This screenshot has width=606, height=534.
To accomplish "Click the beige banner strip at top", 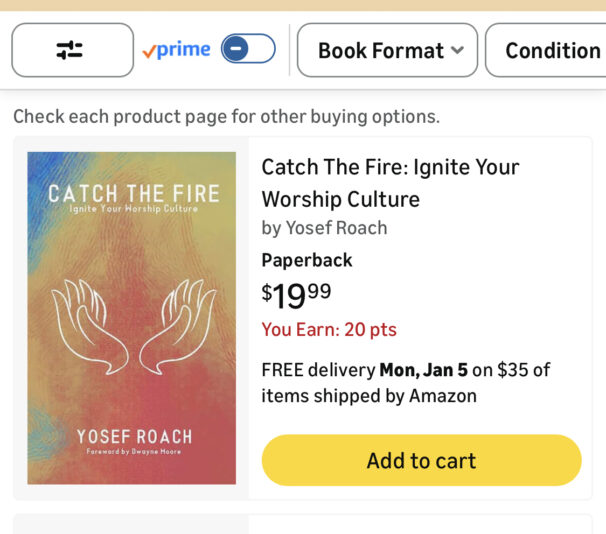I will [x=303, y=5].
